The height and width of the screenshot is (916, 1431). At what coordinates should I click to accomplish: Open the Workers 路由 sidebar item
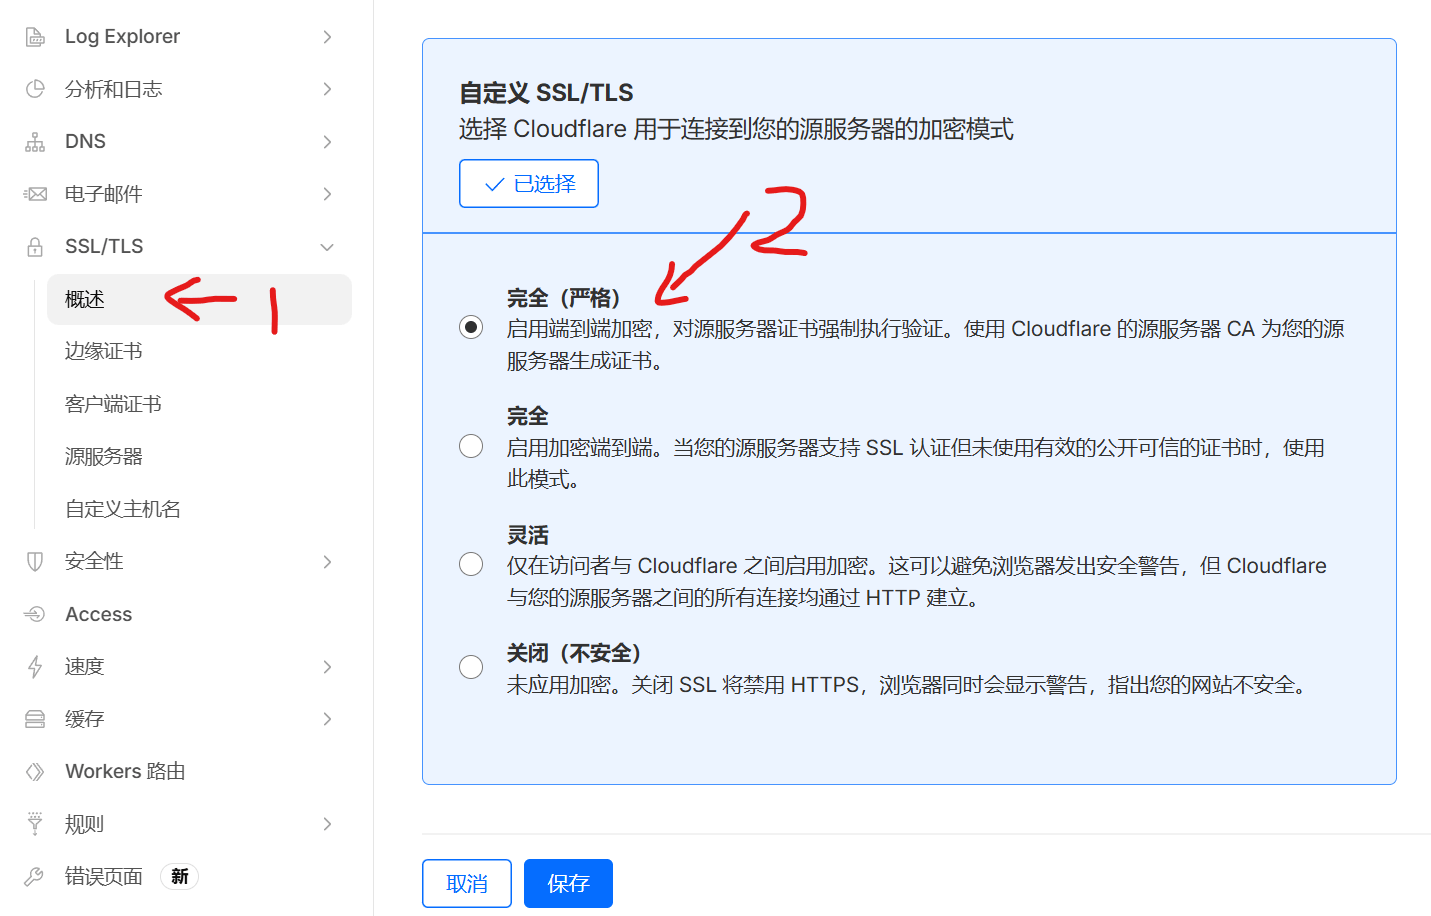pyautogui.click(x=125, y=771)
